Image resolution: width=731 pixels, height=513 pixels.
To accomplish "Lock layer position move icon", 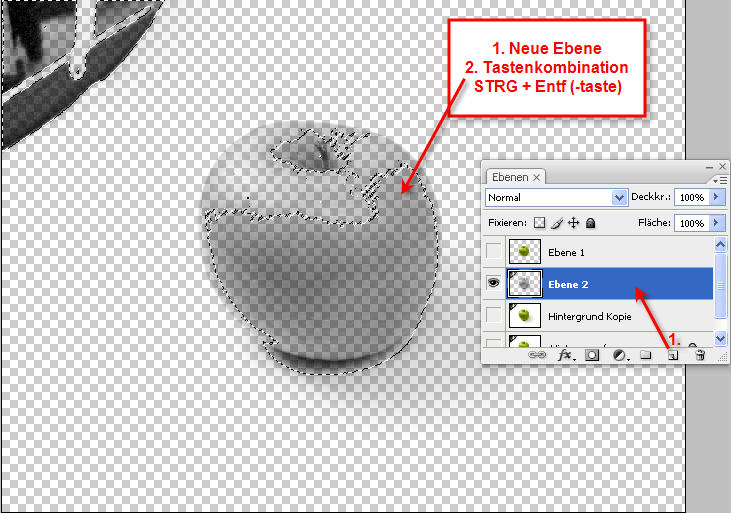I will pyautogui.click(x=574, y=223).
